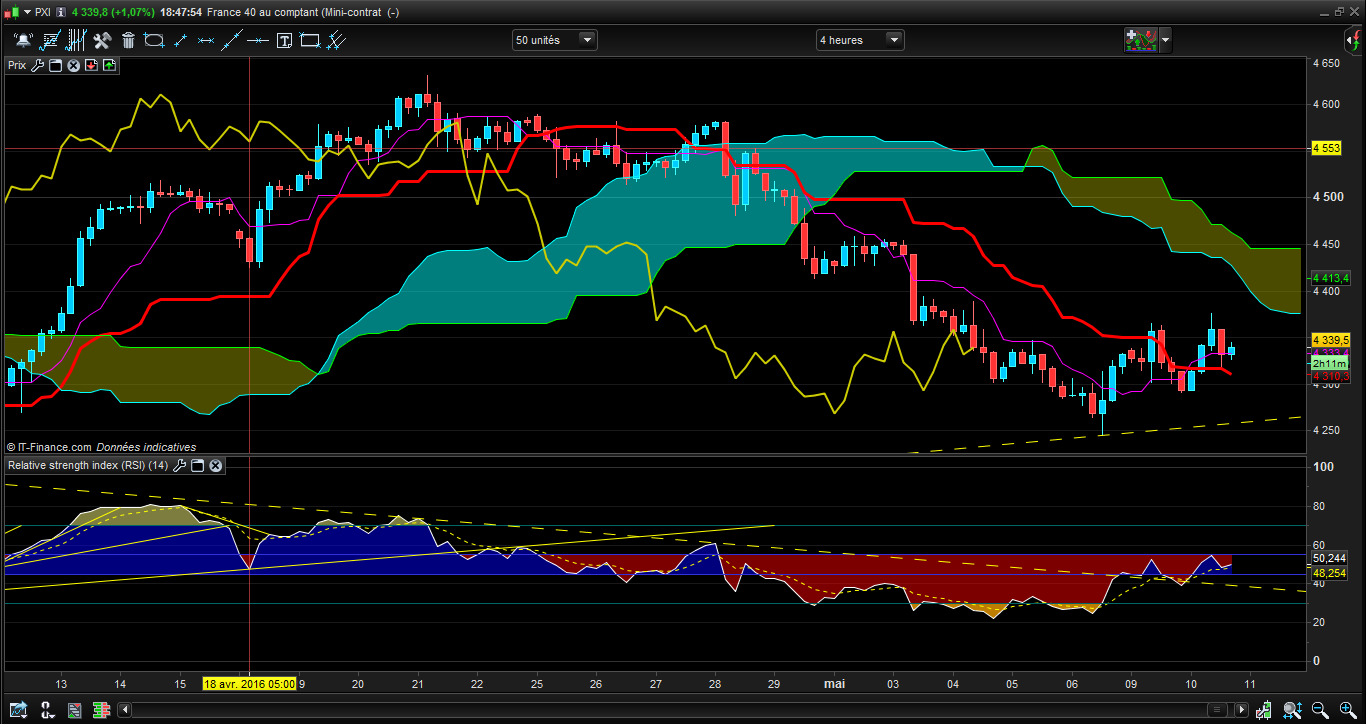Click the green up-arrow icon in Prix panel
This screenshot has height=724, width=1366.
(x=109, y=65)
